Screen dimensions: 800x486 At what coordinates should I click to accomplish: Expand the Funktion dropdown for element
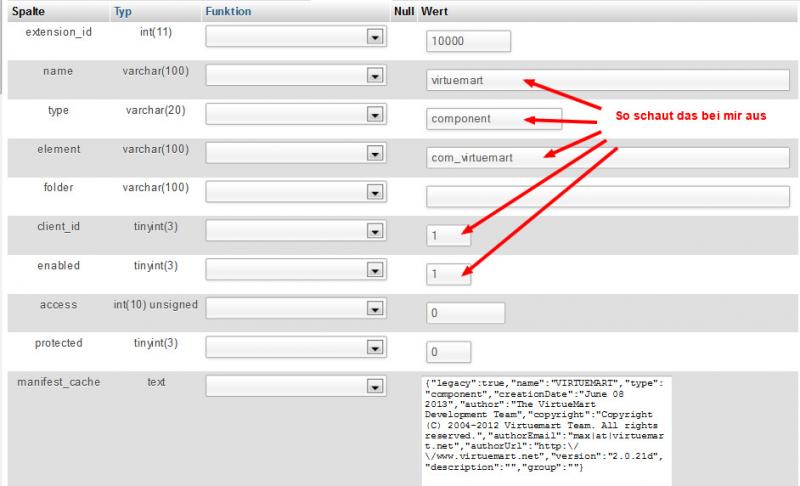295,153
